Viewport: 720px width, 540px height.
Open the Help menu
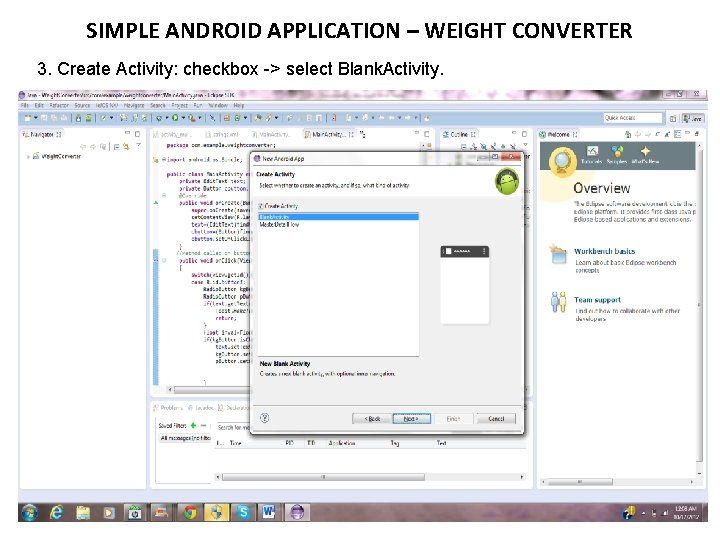coord(239,106)
